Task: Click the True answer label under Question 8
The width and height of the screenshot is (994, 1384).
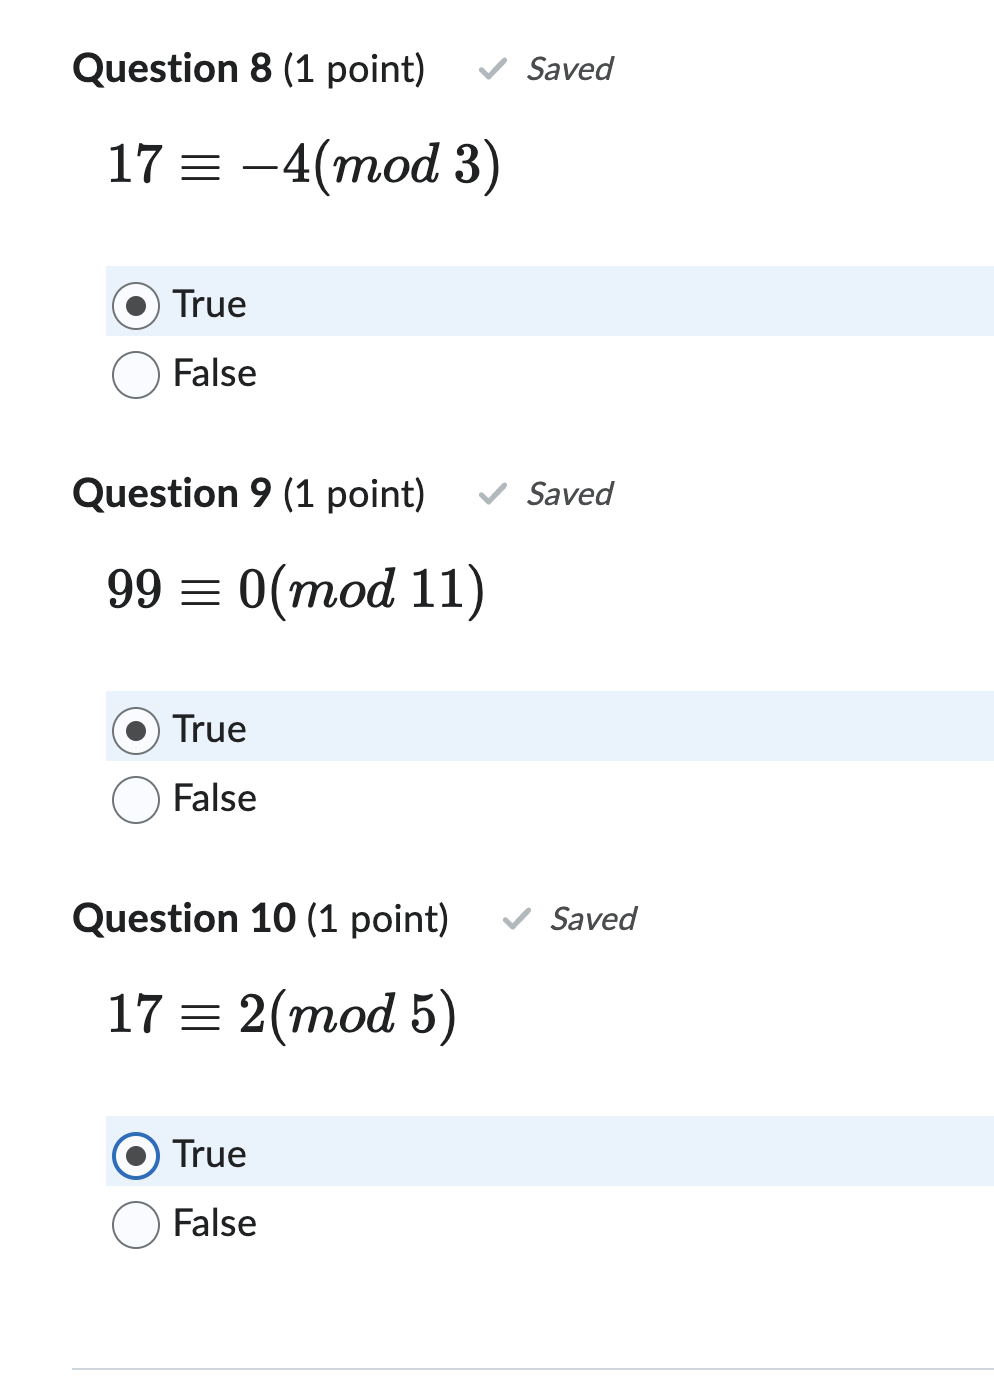Action: [x=209, y=304]
